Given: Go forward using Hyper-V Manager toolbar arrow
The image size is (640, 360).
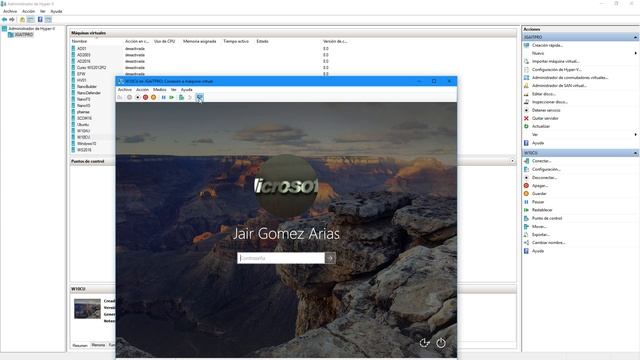Looking at the screenshot, I should [x=12, y=19].
